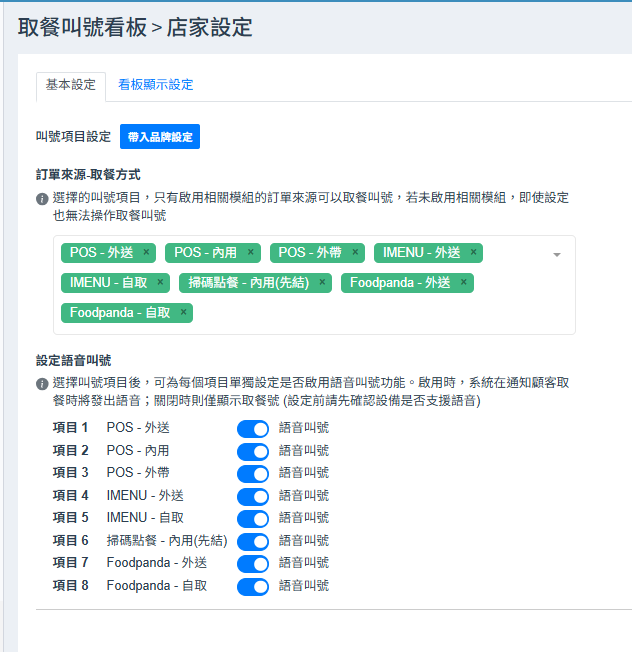Remove the POS - 外帶 tag
The image size is (632, 652).
pos(355,253)
